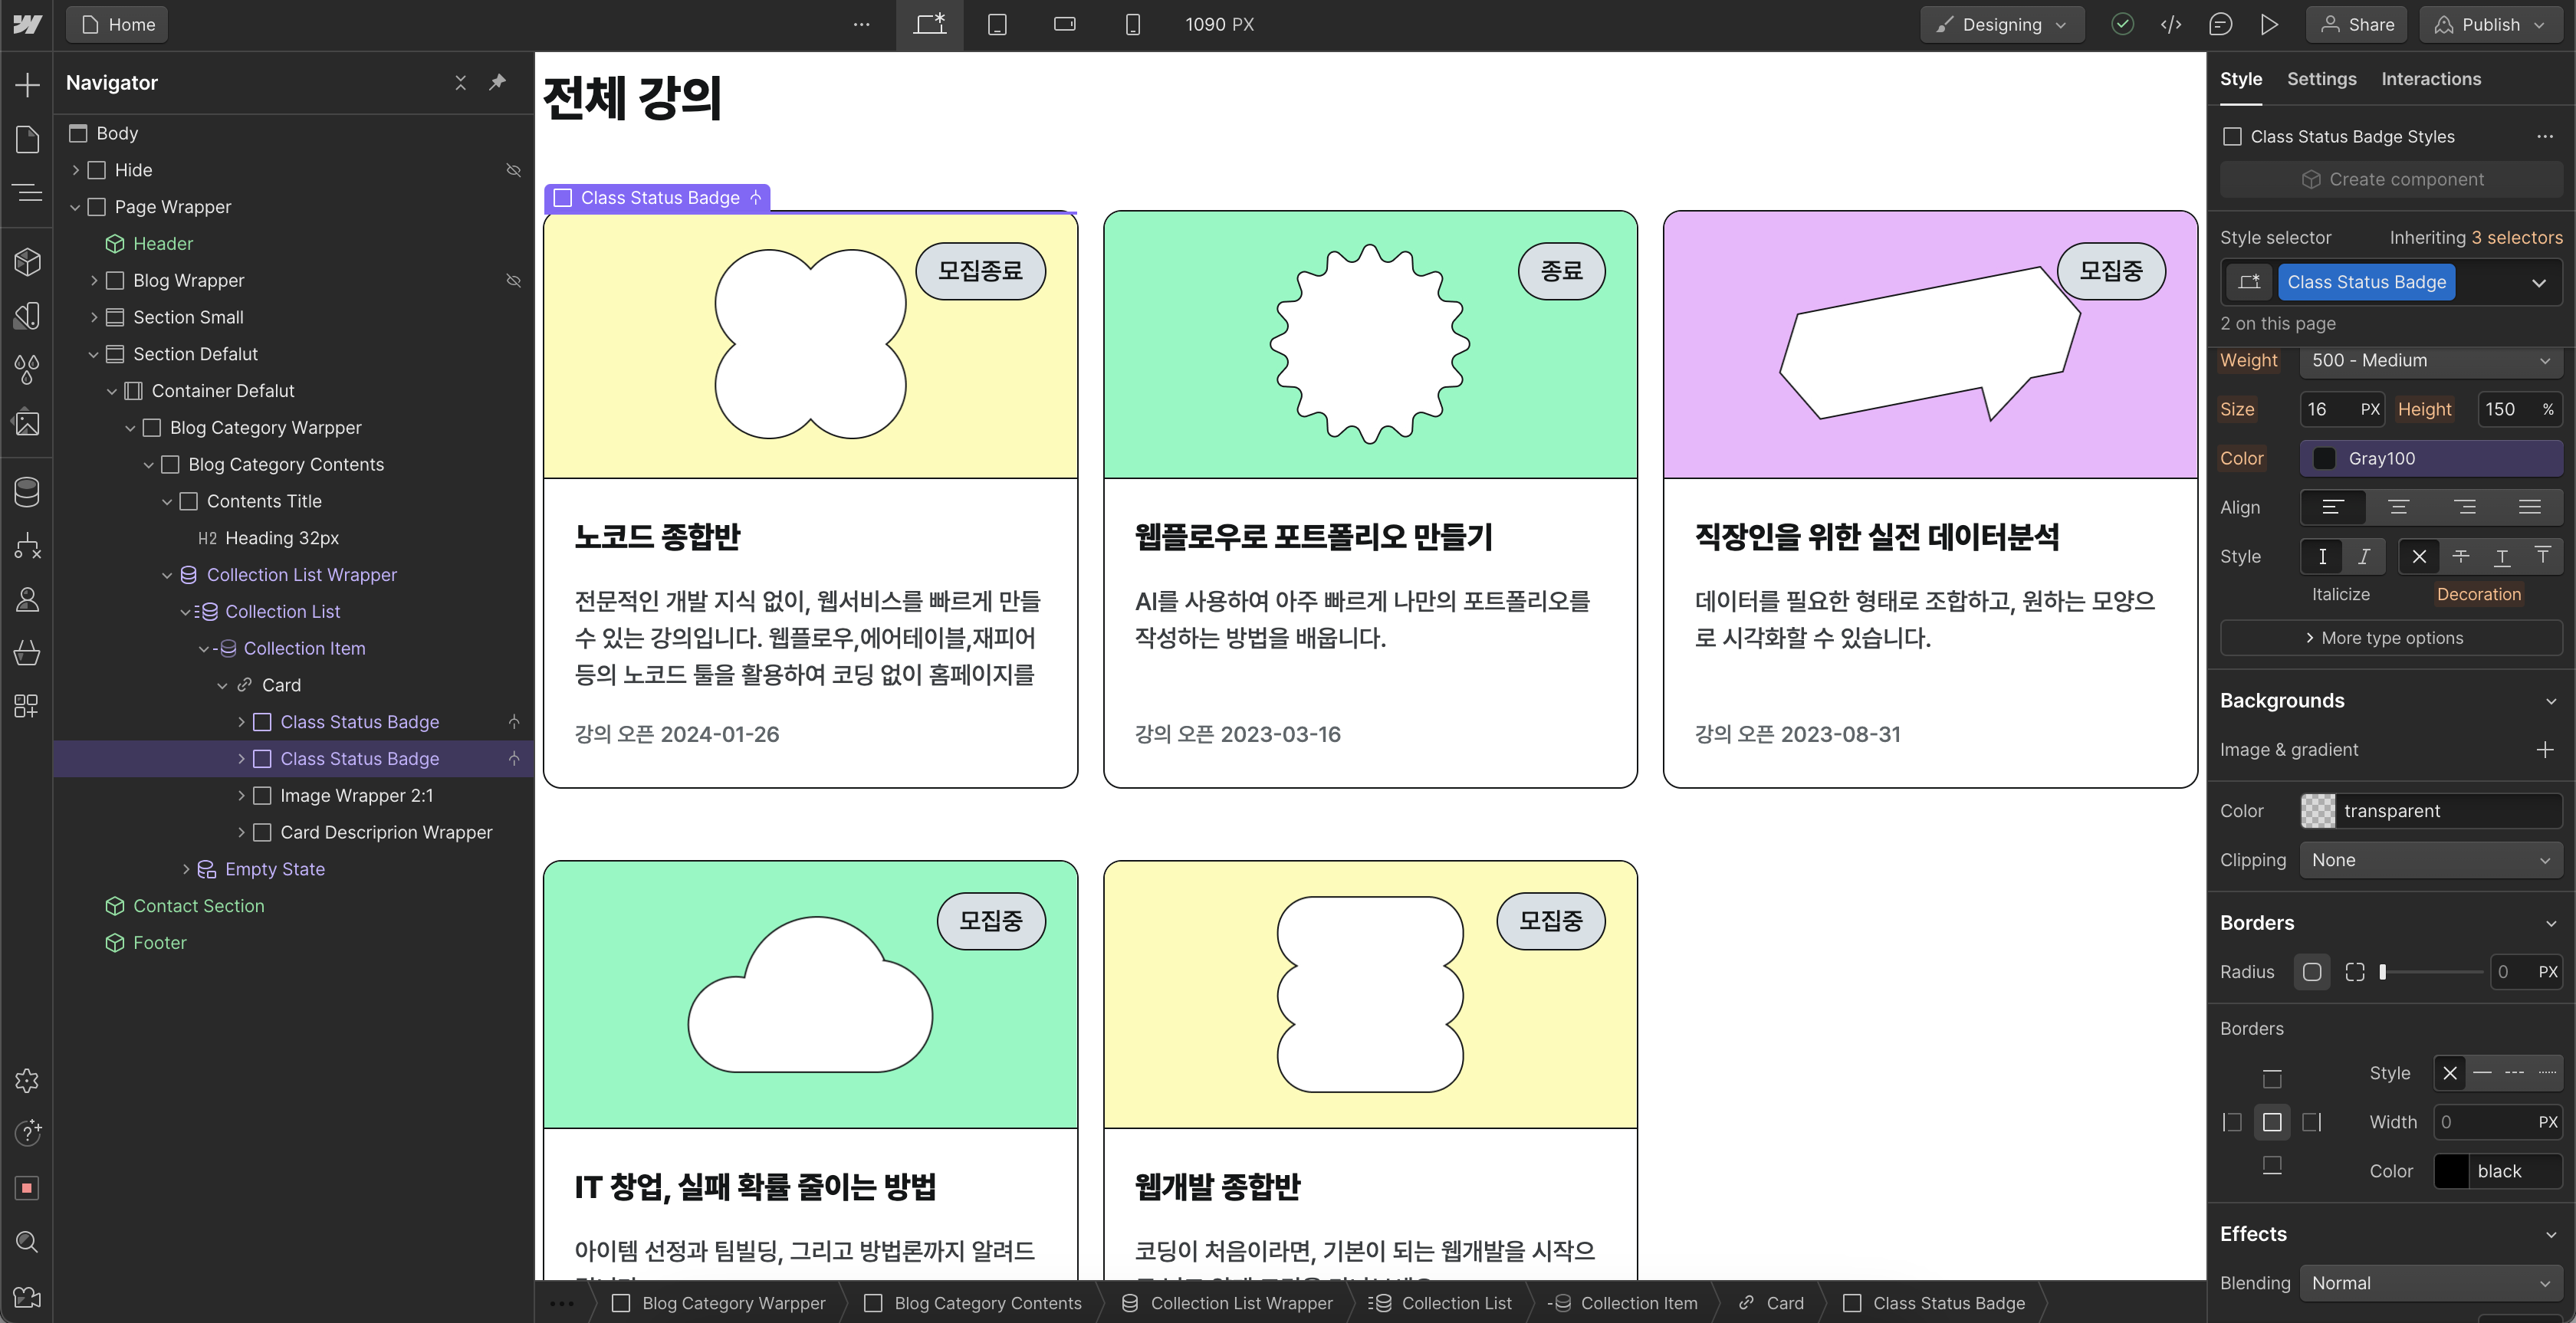Pin the Navigator panel

click(x=497, y=82)
